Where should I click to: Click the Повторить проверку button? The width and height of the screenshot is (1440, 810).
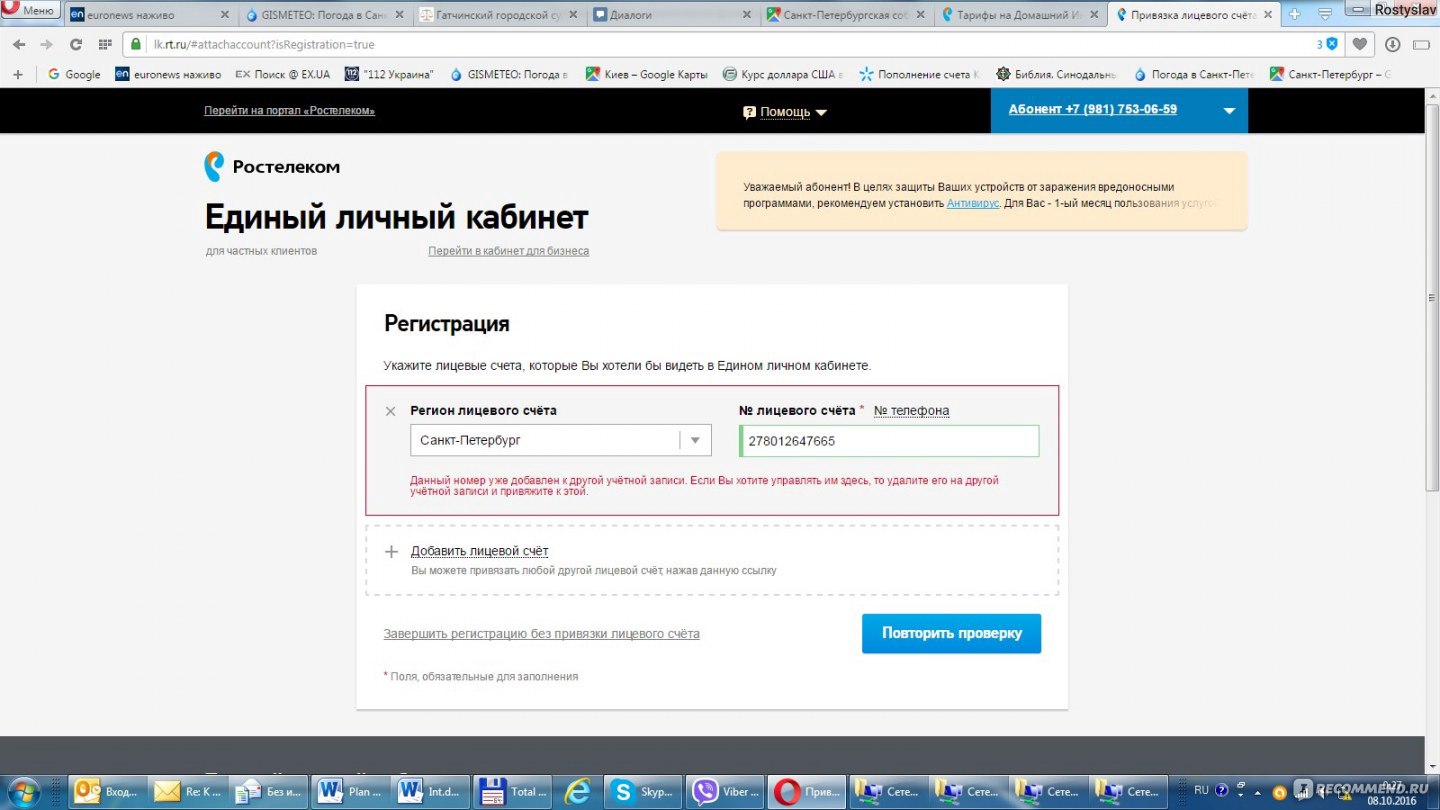pyautogui.click(x=951, y=633)
